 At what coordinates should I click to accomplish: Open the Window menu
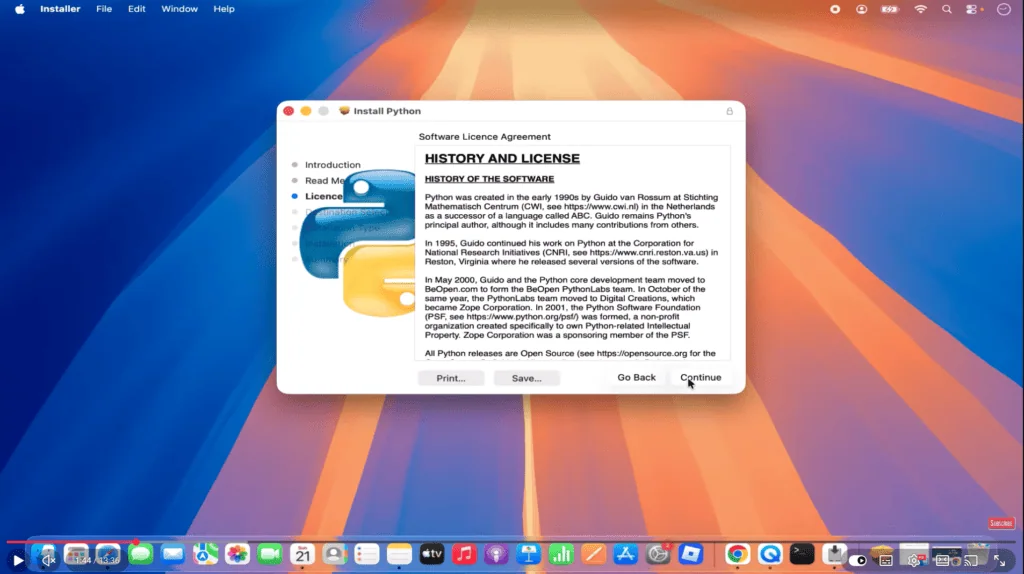coord(180,9)
